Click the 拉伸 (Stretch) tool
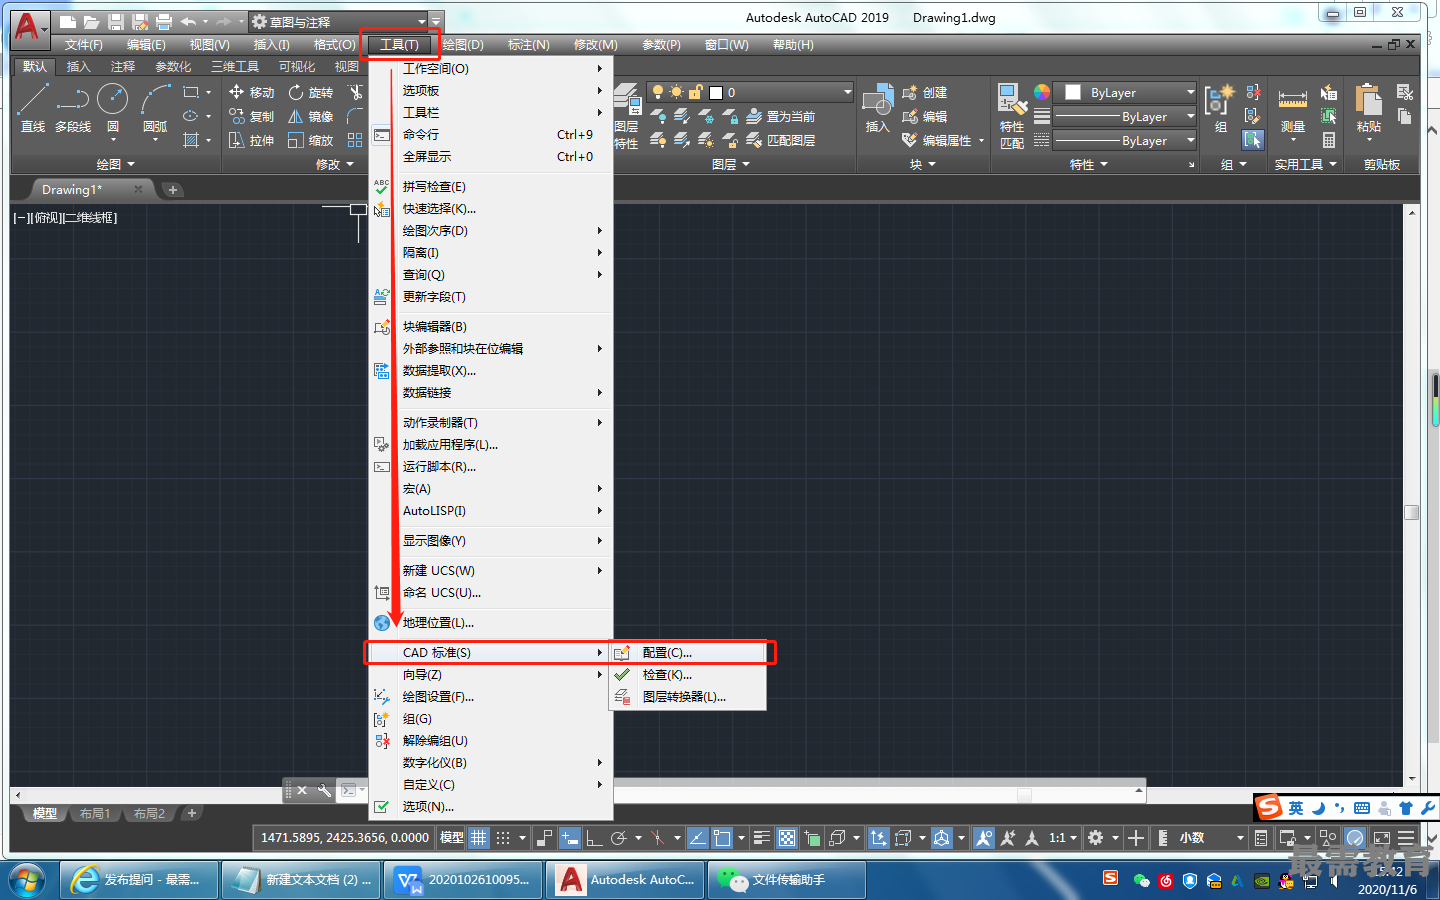The width and height of the screenshot is (1440, 900). [x=252, y=141]
